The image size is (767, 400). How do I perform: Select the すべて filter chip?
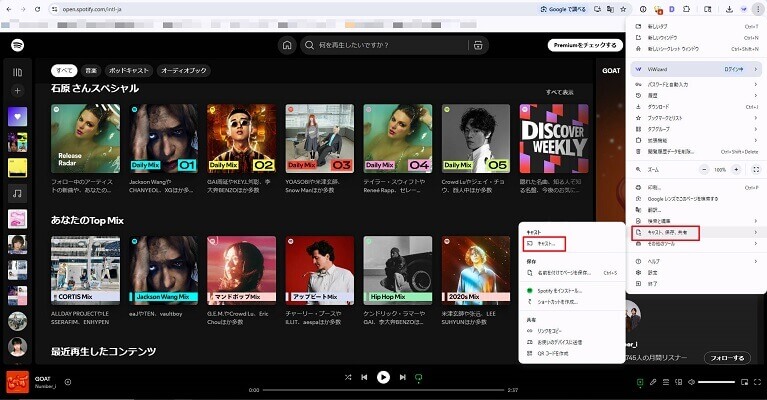coord(64,70)
